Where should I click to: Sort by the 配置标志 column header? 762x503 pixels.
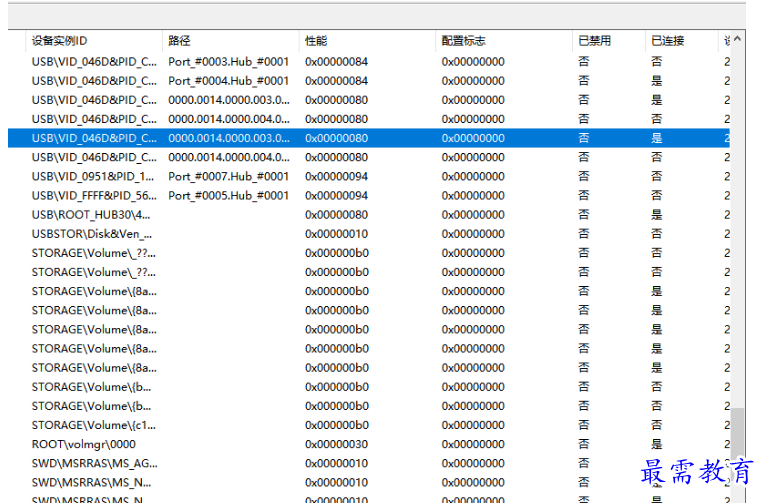pos(504,41)
